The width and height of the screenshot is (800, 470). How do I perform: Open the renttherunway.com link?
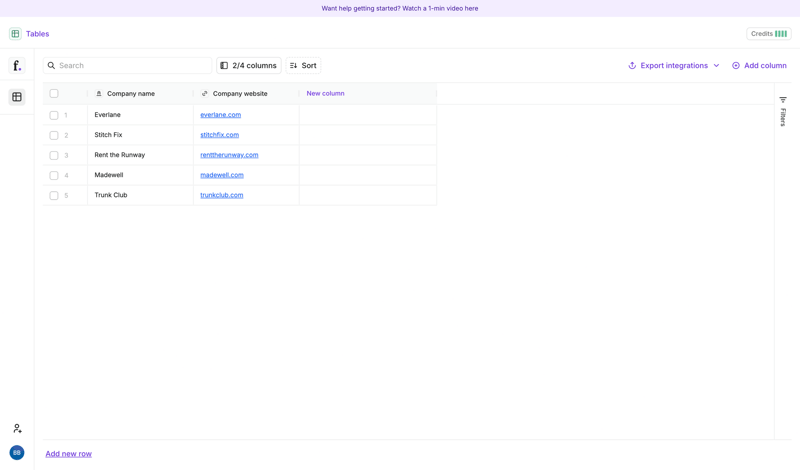[229, 155]
